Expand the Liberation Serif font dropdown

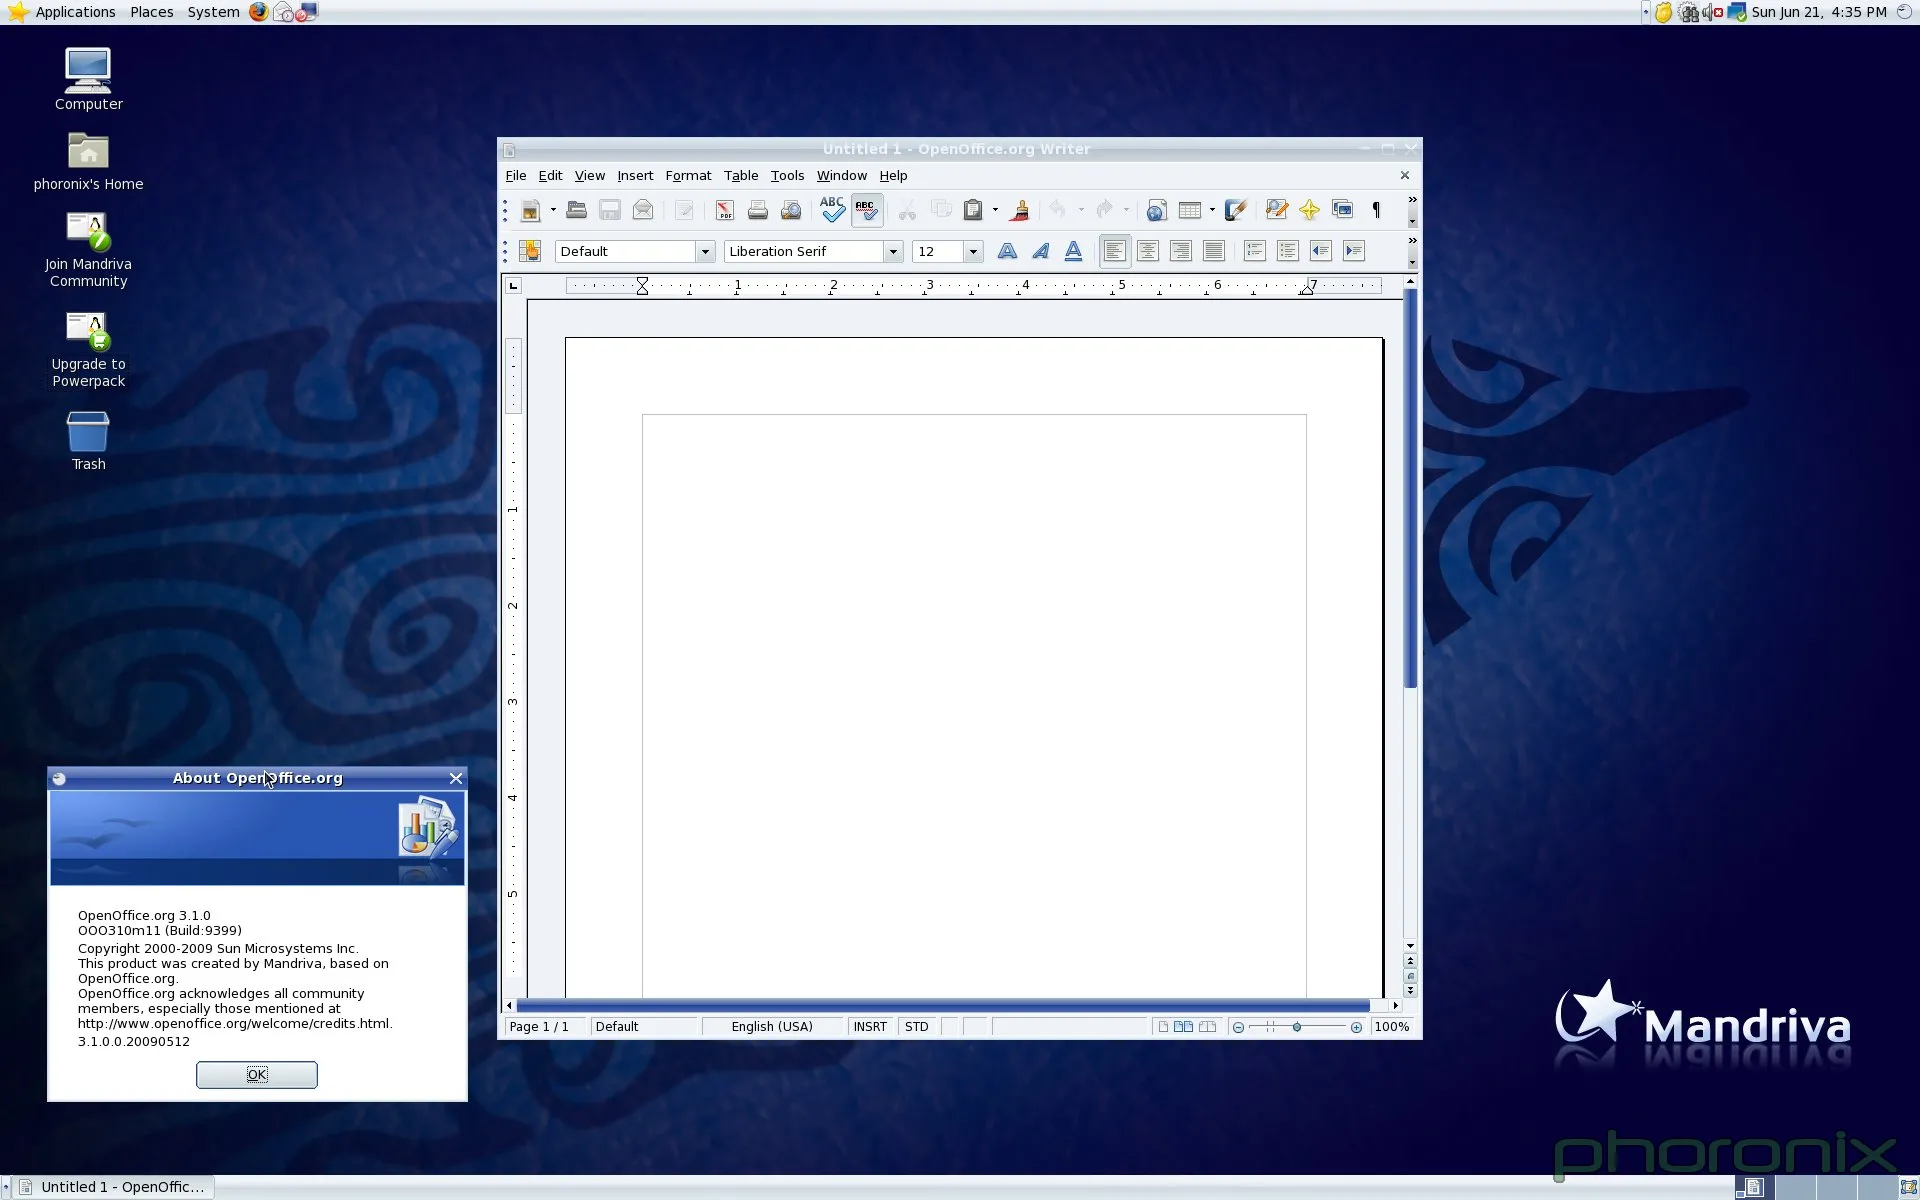[893, 252]
